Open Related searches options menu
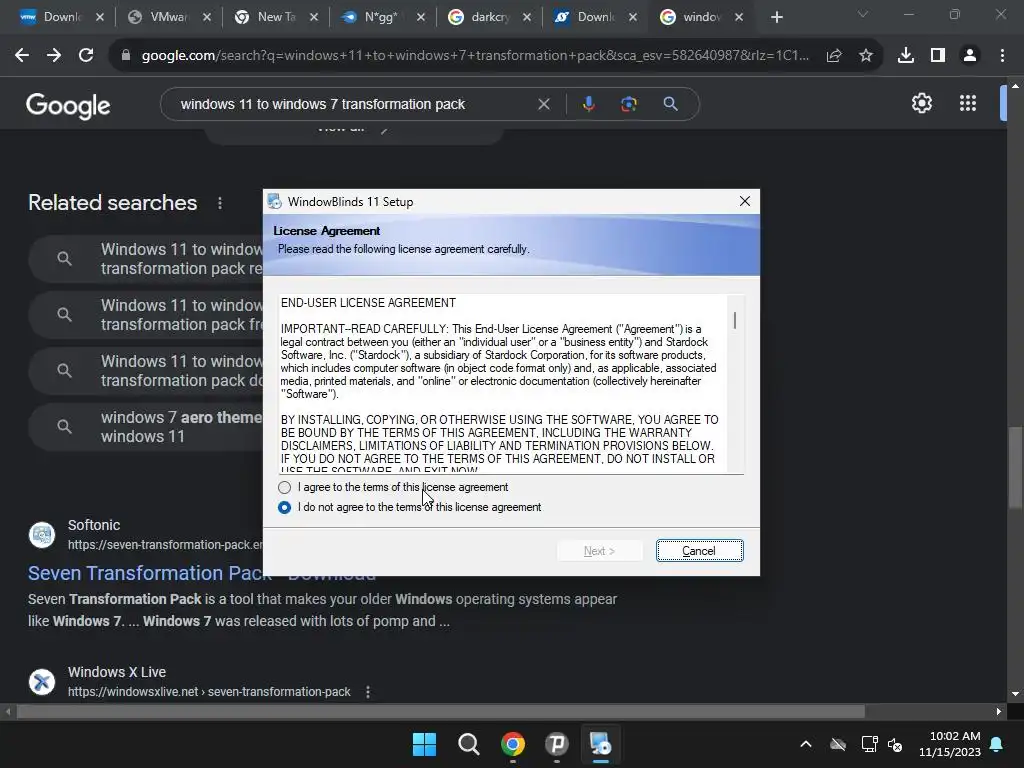 (220, 203)
